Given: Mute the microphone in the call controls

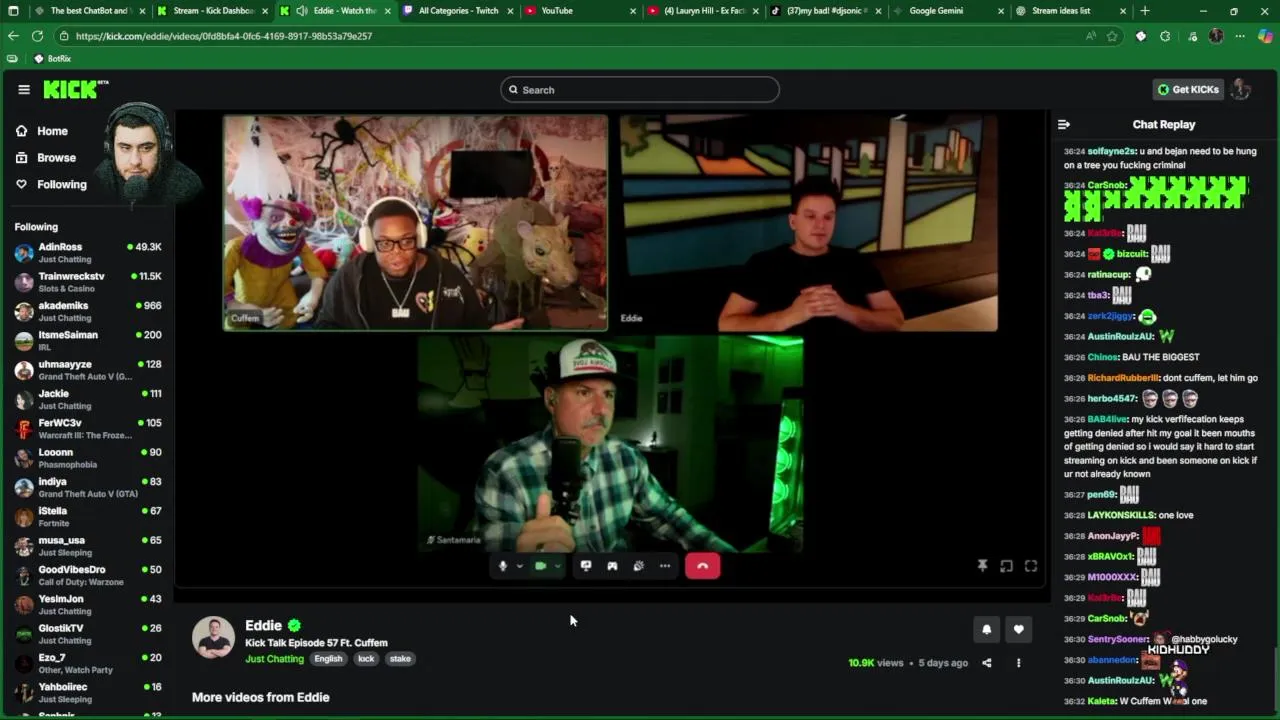Looking at the screenshot, I should pos(503,566).
